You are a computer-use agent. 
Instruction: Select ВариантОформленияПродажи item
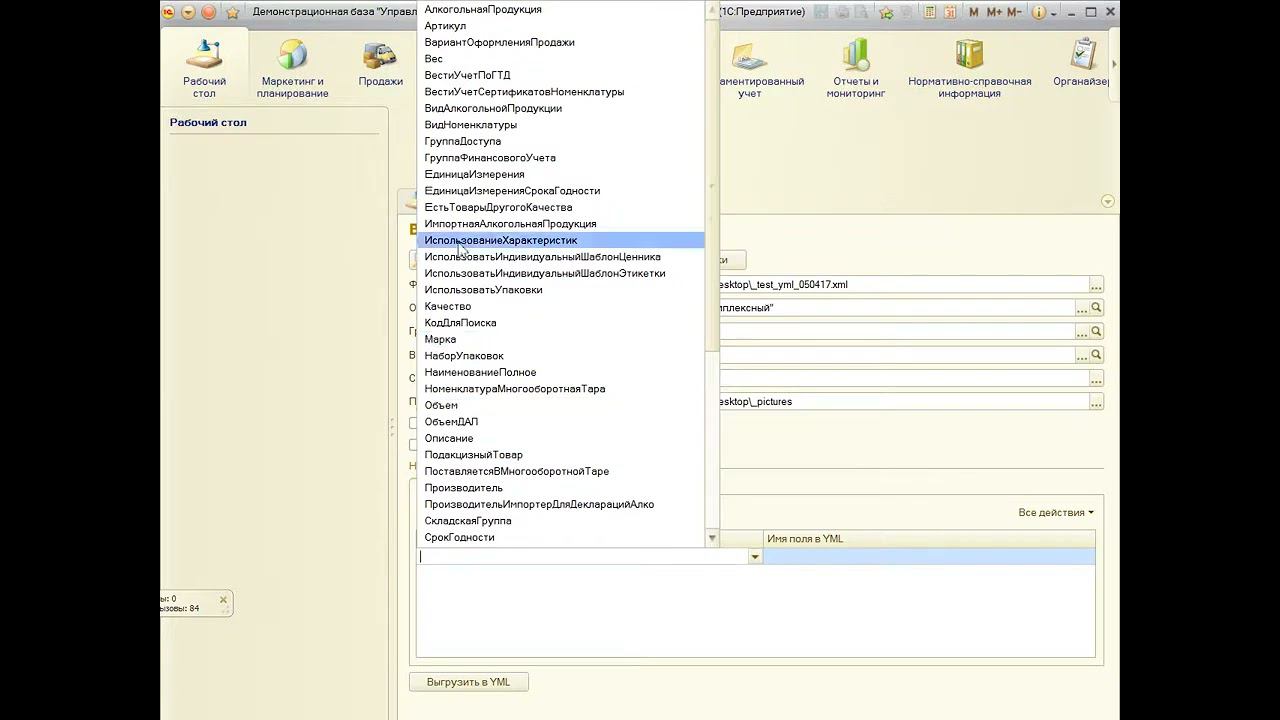[x=560, y=42]
